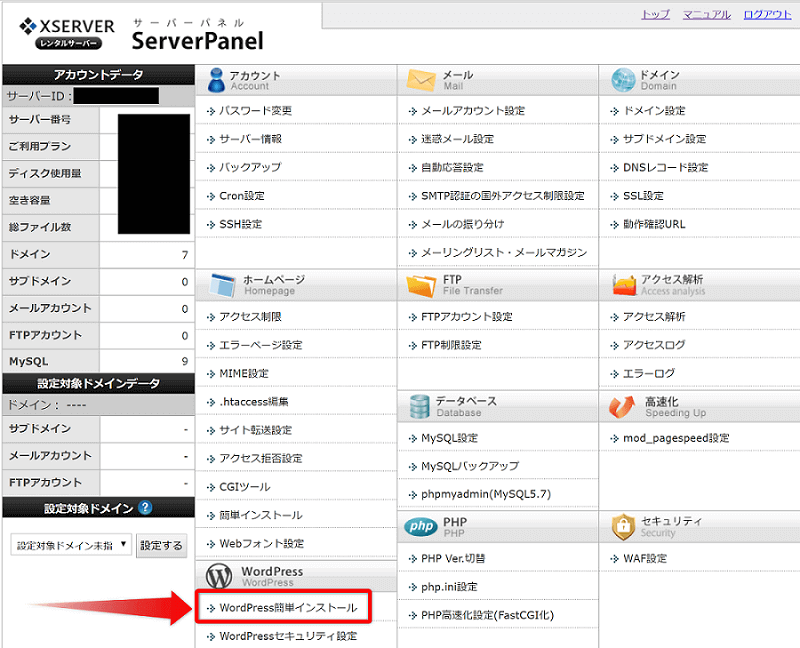The width and height of the screenshot is (800, 648).
Task: Click the FTP folder icon
Action: click(421, 285)
